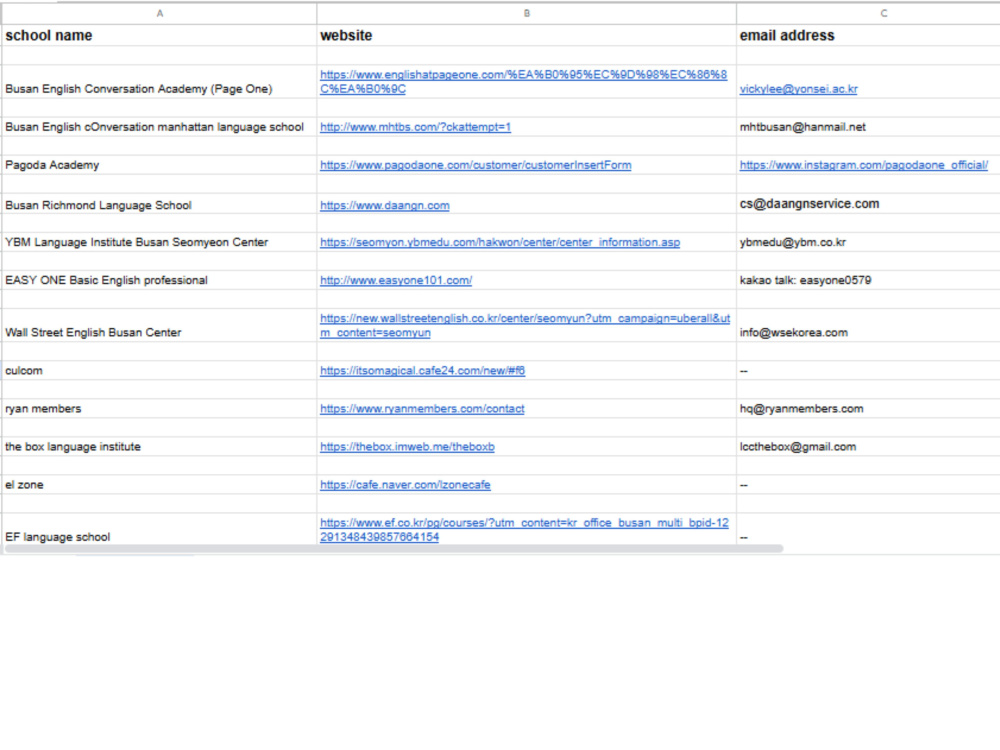Image resolution: width=1000 pixels, height=750 pixels.
Task: Select the 'el zone' cell
Action: [159, 485]
